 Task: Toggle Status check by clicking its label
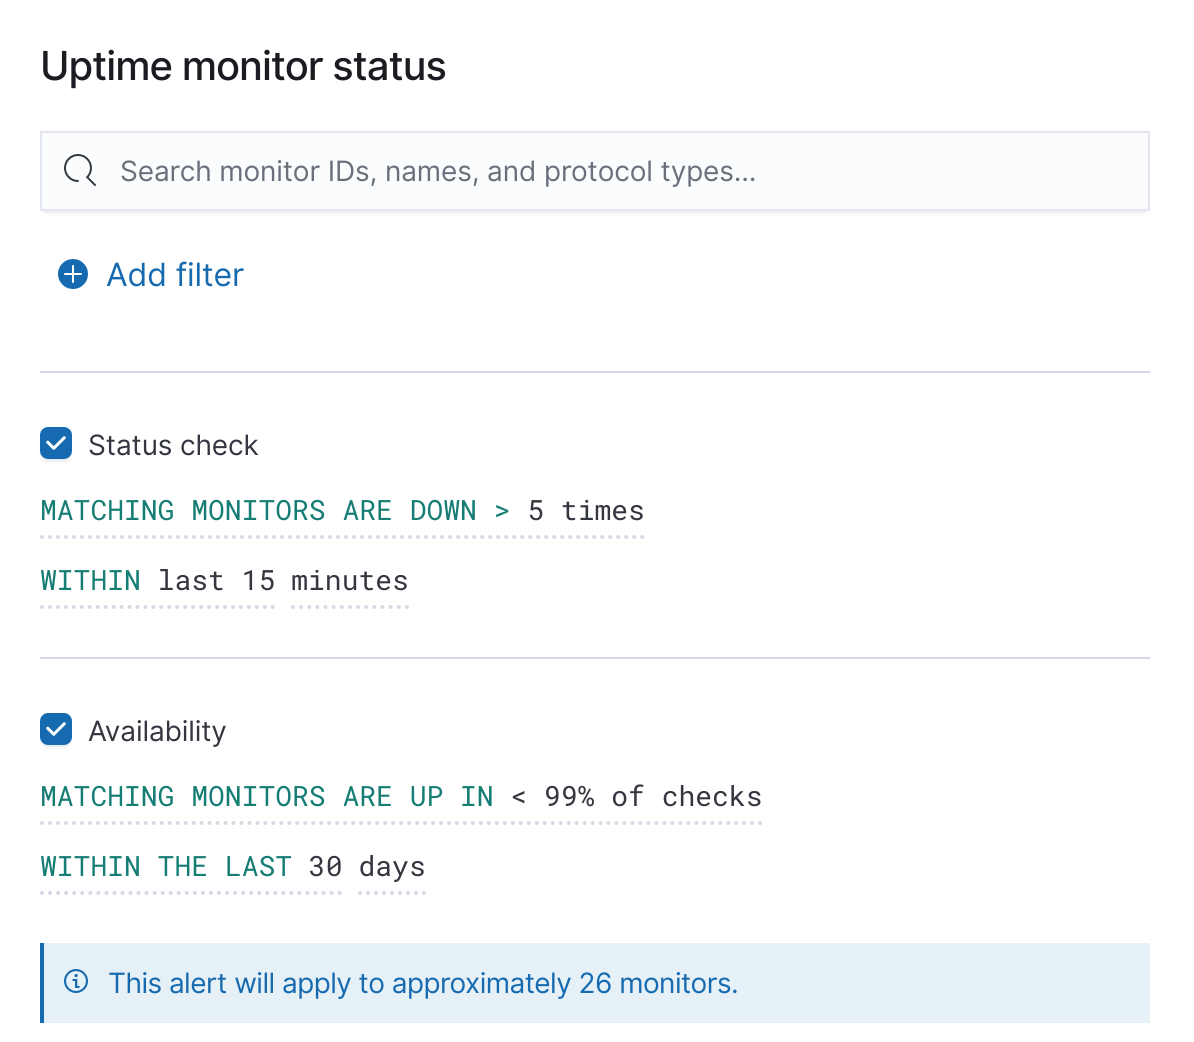(x=173, y=445)
